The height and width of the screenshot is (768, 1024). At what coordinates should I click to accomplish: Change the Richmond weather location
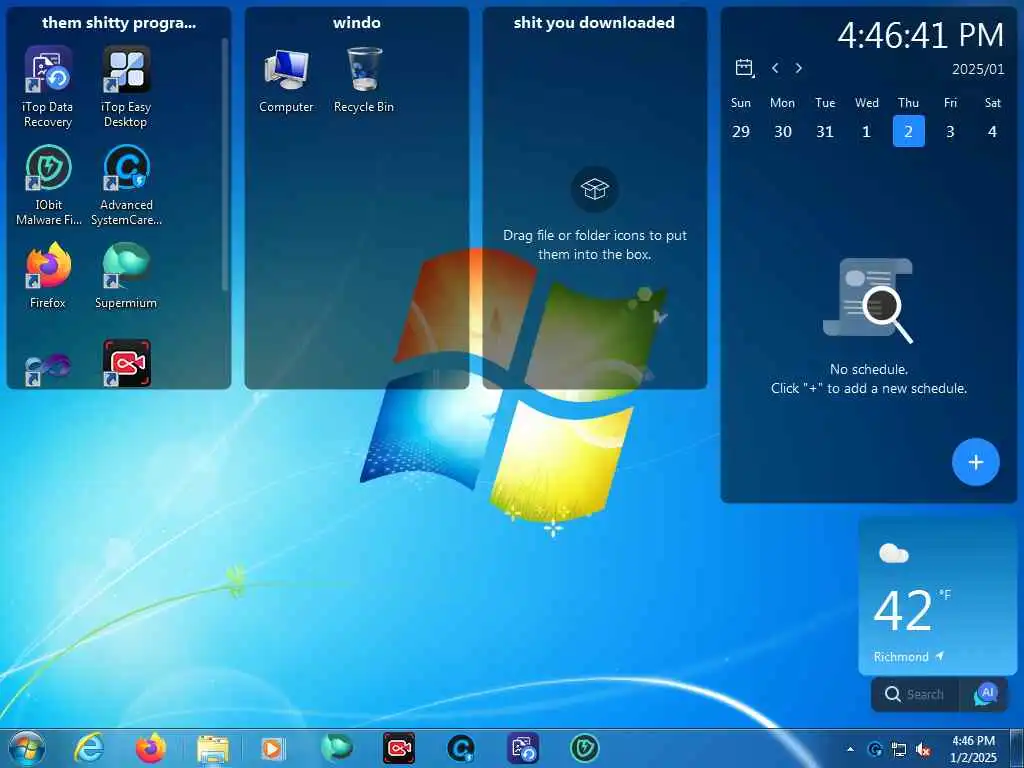pos(908,656)
